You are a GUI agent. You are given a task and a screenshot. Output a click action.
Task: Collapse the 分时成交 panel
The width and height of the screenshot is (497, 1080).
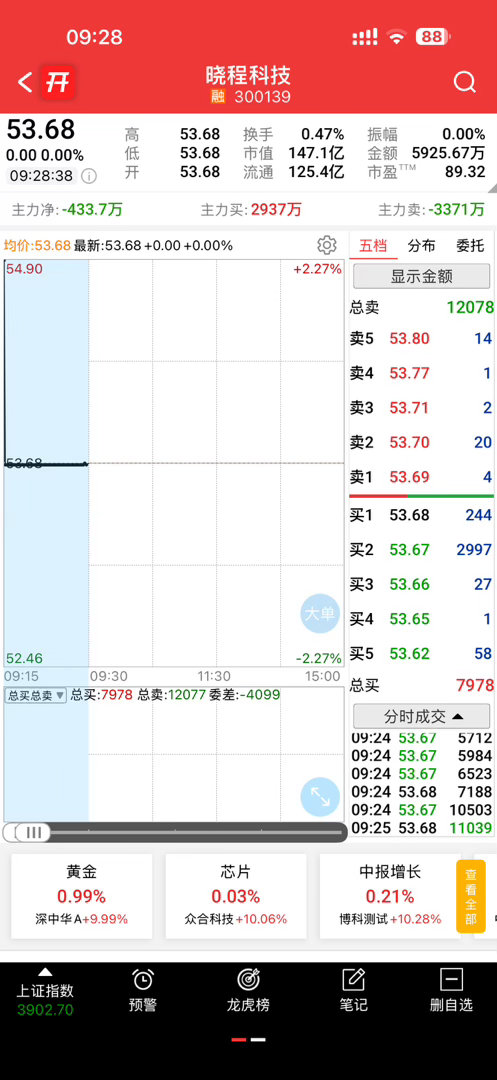(423, 716)
